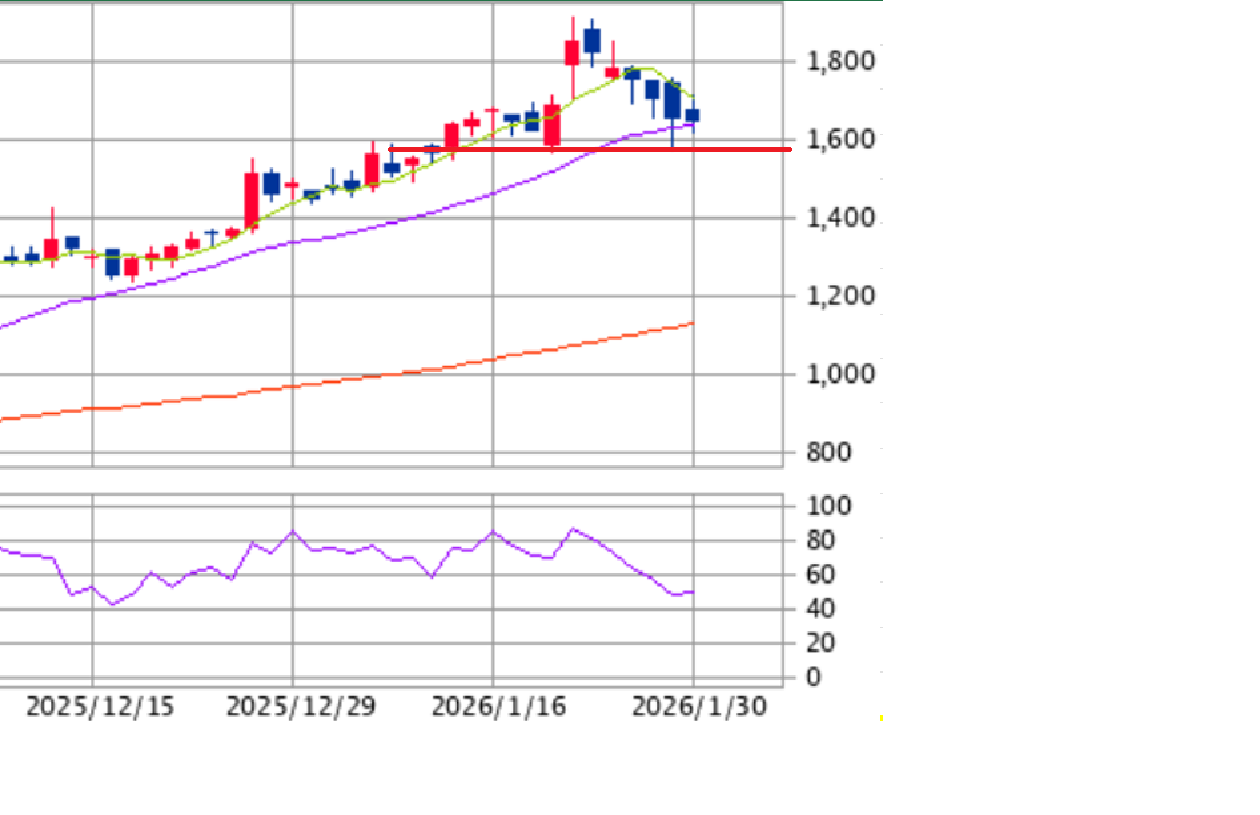Select the 2026/1/16 date label
Screen dimensions: 1260x815
498,707
